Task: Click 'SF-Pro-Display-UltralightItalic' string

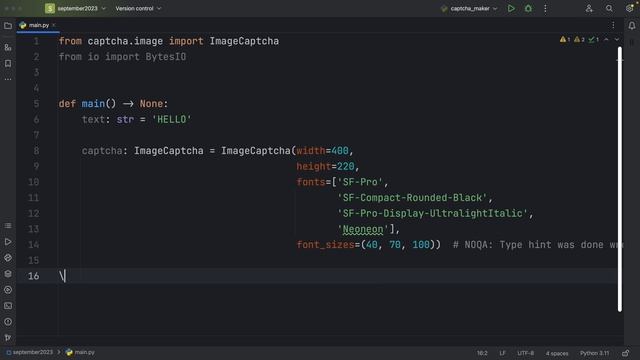Action: 433,213
